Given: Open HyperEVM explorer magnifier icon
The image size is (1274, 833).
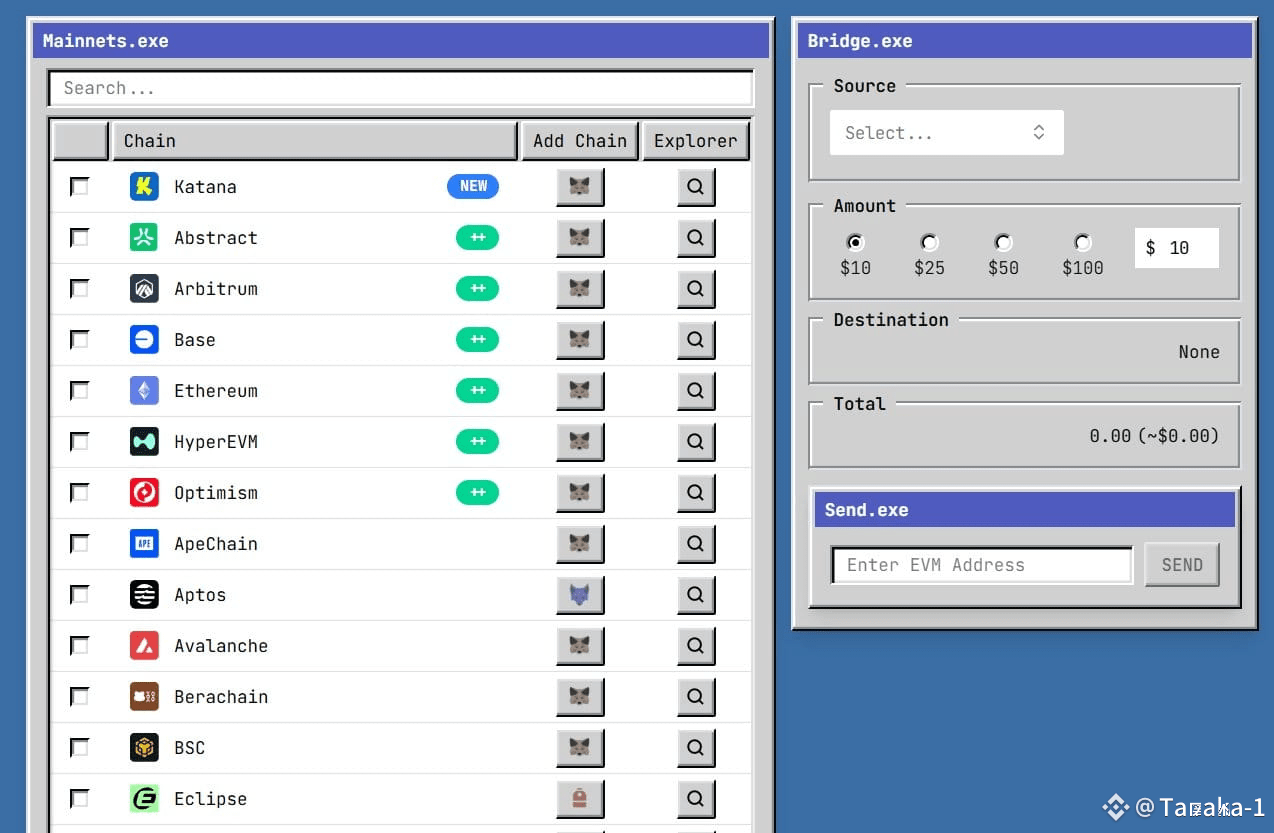Looking at the screenshot, I should pos(696,442).
